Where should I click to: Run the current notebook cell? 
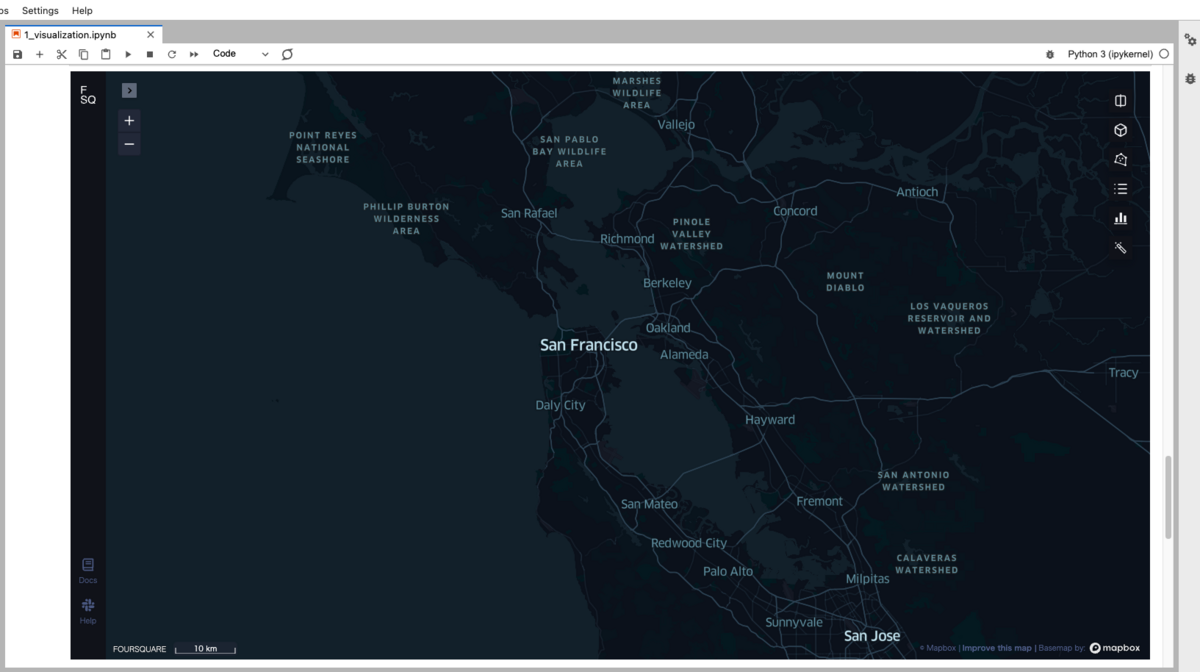tap(128, 54)
